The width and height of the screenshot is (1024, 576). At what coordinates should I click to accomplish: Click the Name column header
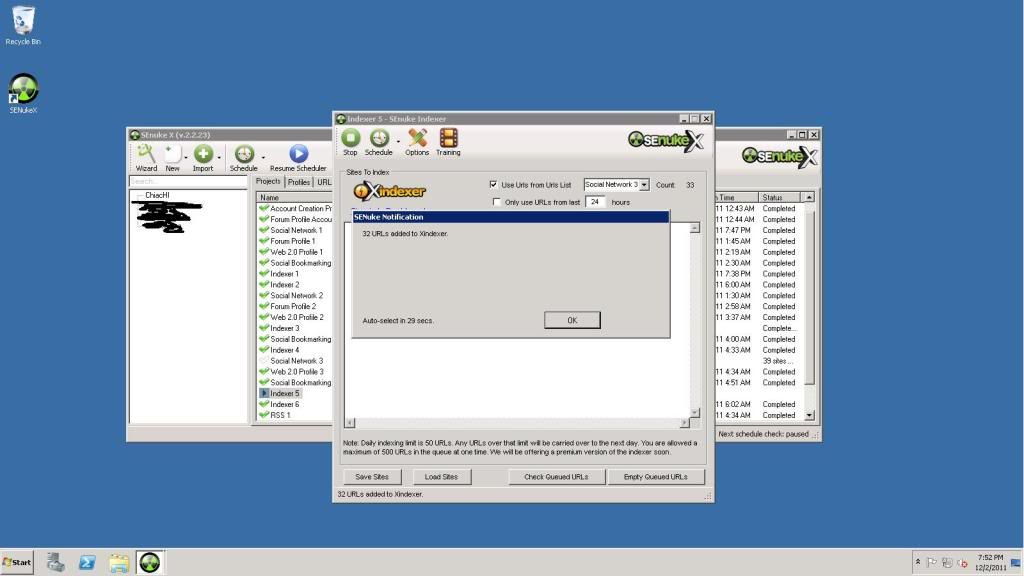[x=295, y=197]
